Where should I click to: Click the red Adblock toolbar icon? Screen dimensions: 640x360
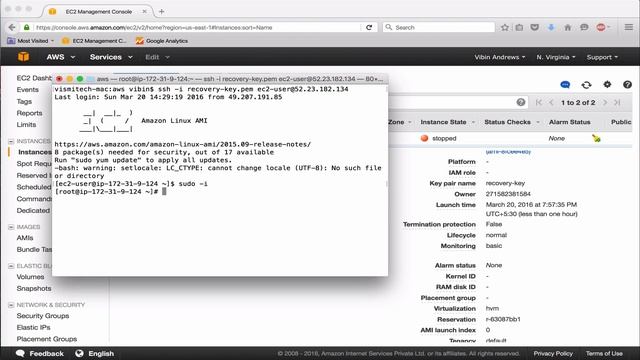point(601,27)
